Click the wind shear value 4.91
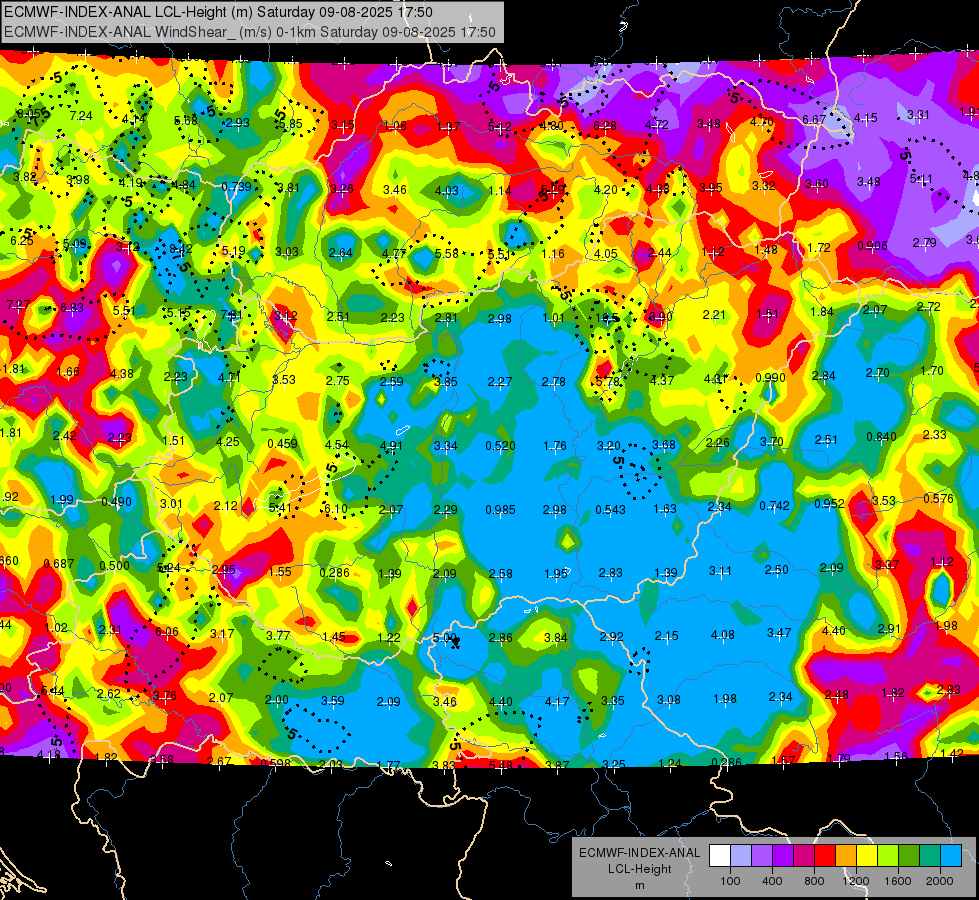 (x=391, y=446)
